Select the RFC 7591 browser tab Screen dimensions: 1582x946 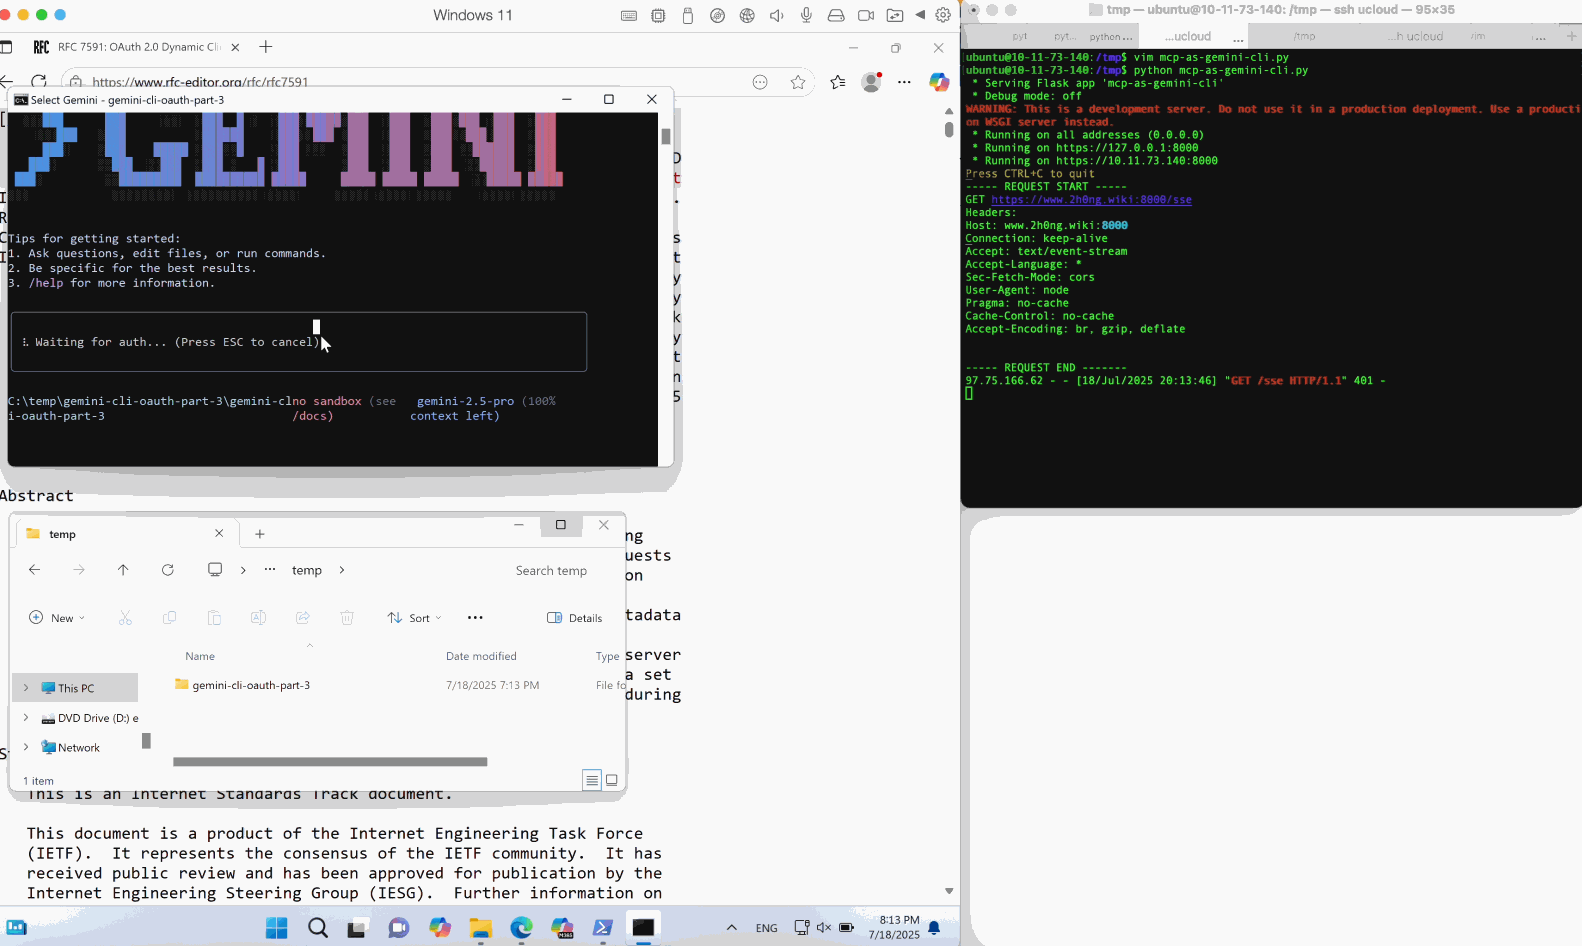click(x=136, y=47)
